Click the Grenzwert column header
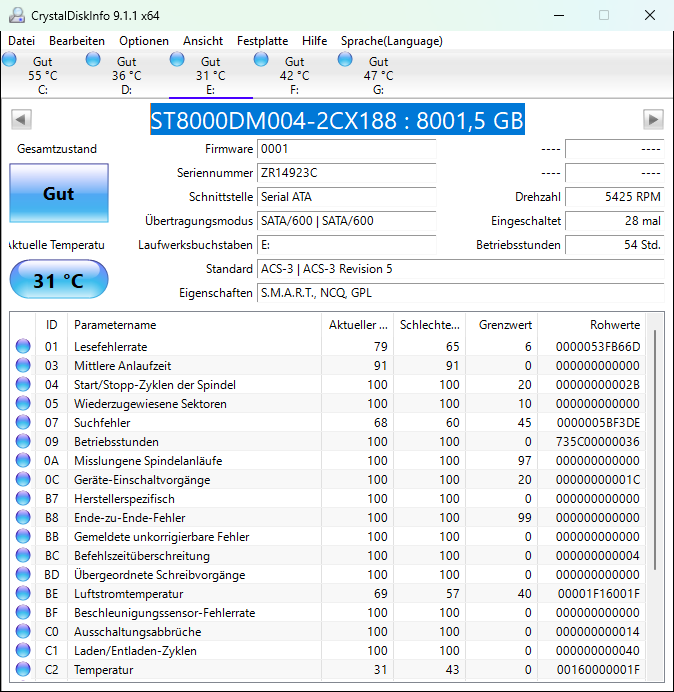Screen dimensions: 674x692 coord(502,325)
